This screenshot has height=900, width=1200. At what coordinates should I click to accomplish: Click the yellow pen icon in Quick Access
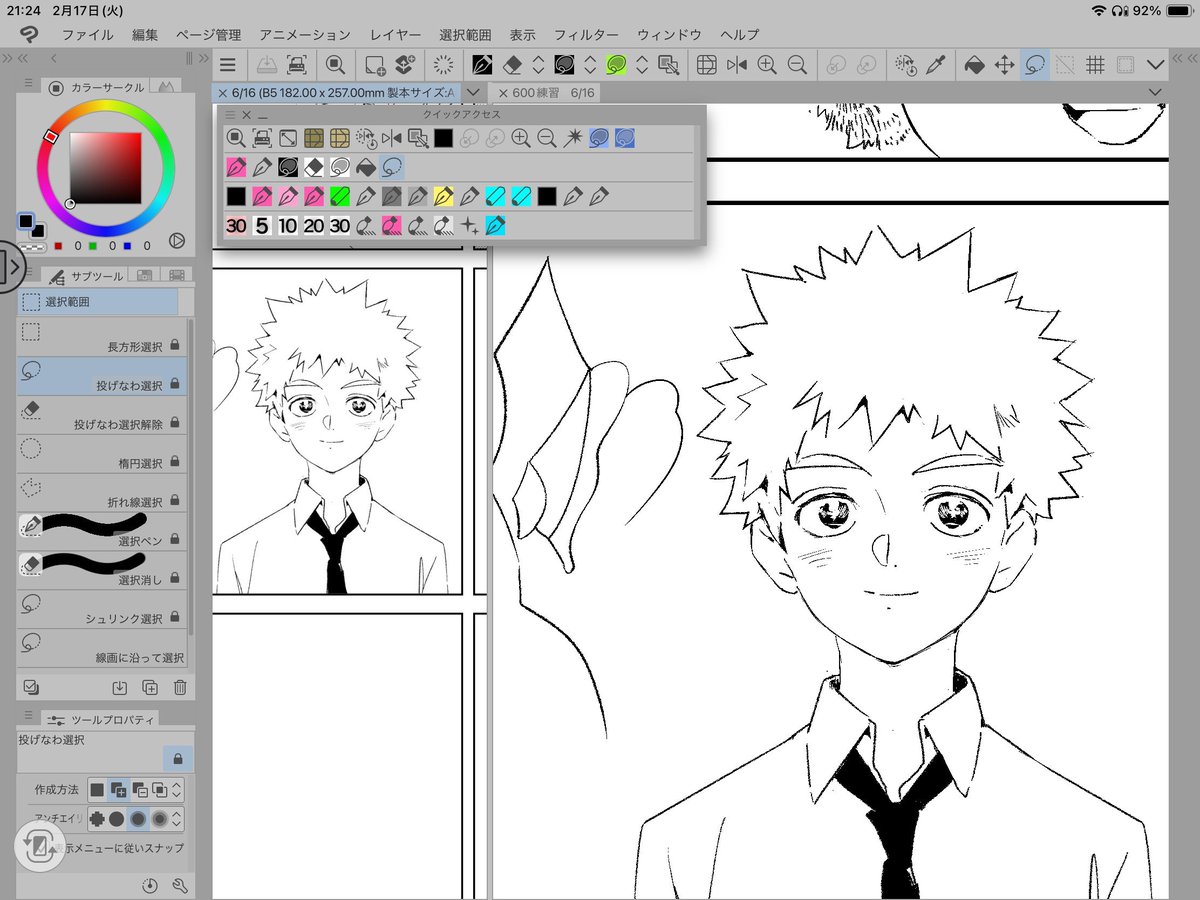(x=443, y=196)
